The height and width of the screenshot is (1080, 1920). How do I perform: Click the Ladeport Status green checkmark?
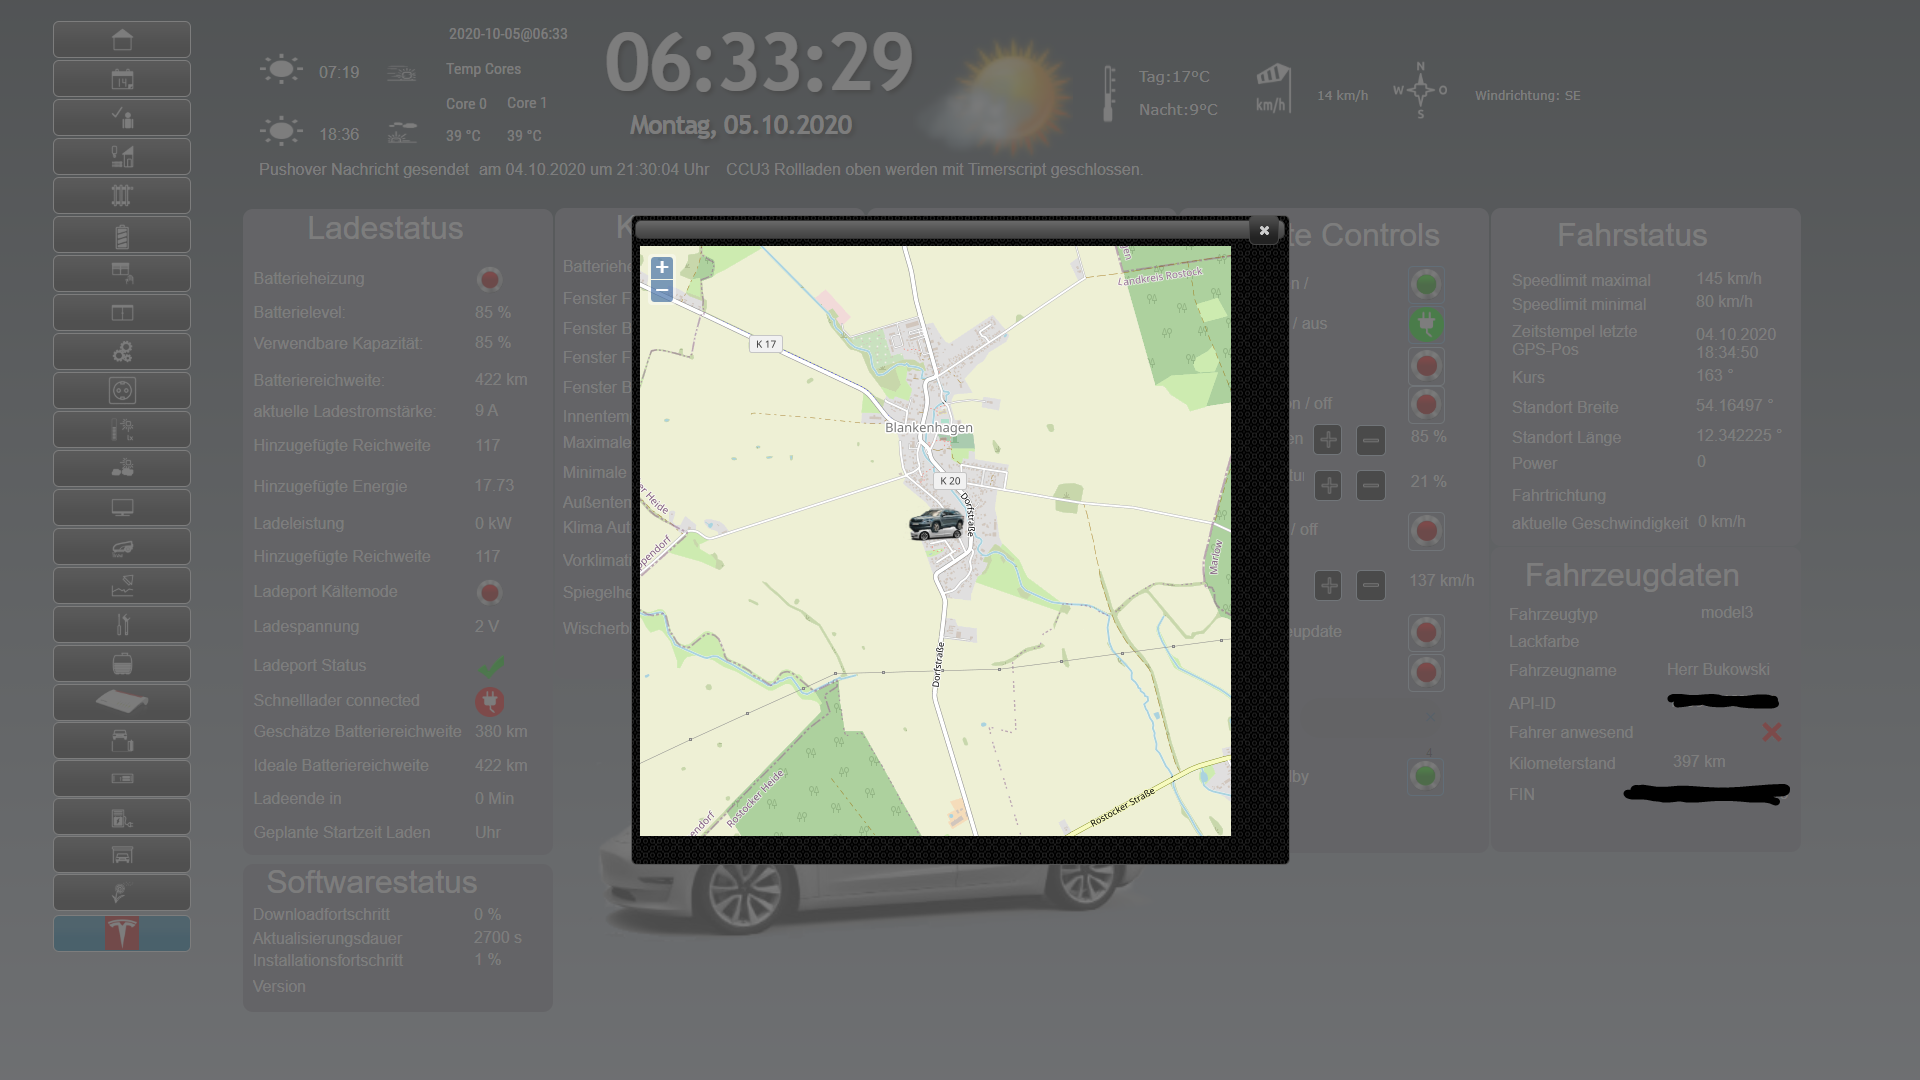coord(491,666)
